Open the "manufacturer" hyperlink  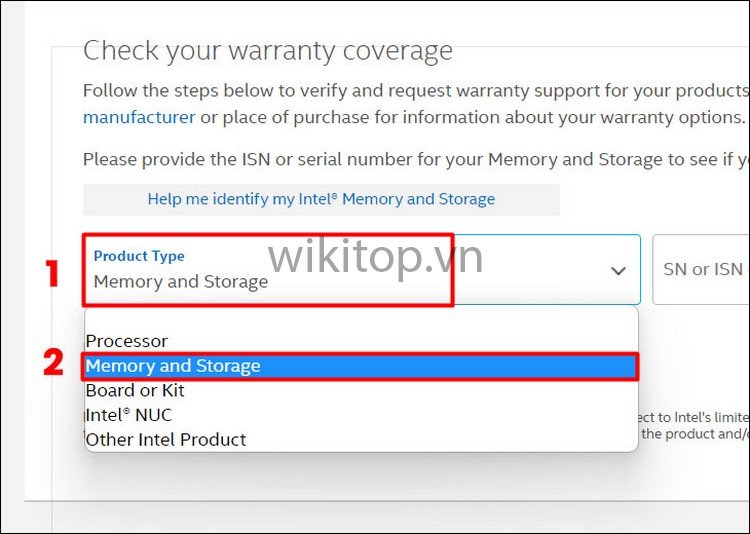click(x=139, y=117)
